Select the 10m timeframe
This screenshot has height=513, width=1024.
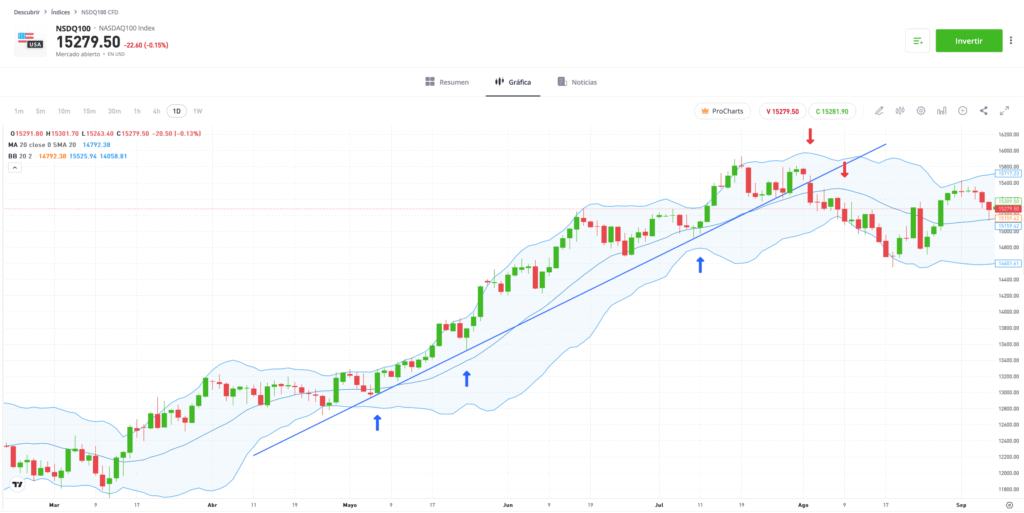tap(63, 111)
